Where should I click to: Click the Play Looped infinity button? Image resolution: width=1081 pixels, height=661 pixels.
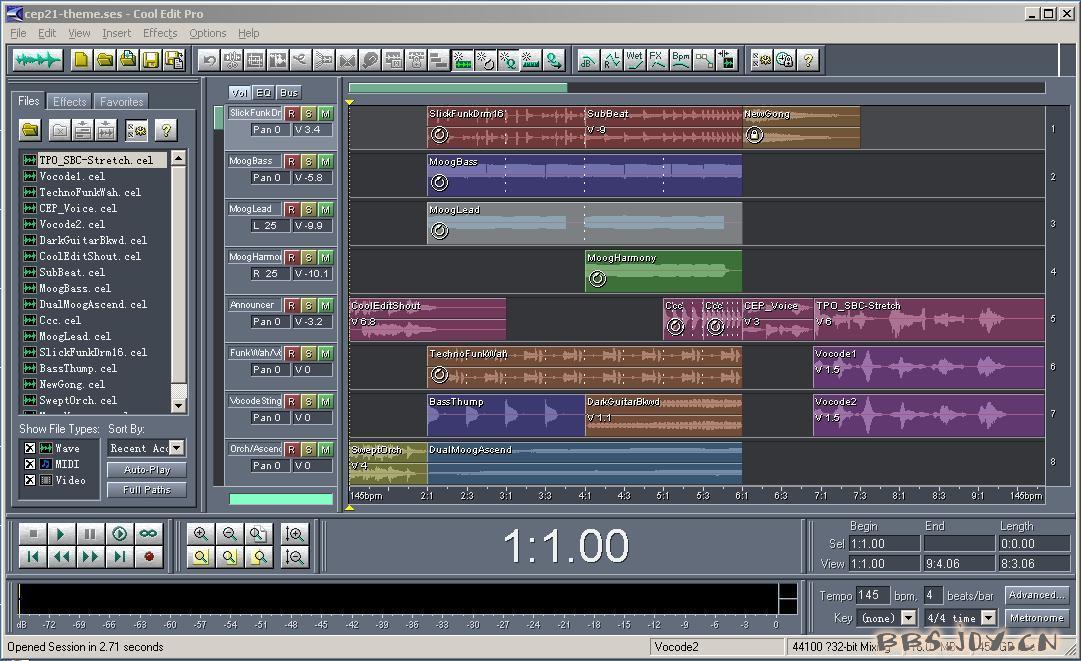[x=148, y=533]
